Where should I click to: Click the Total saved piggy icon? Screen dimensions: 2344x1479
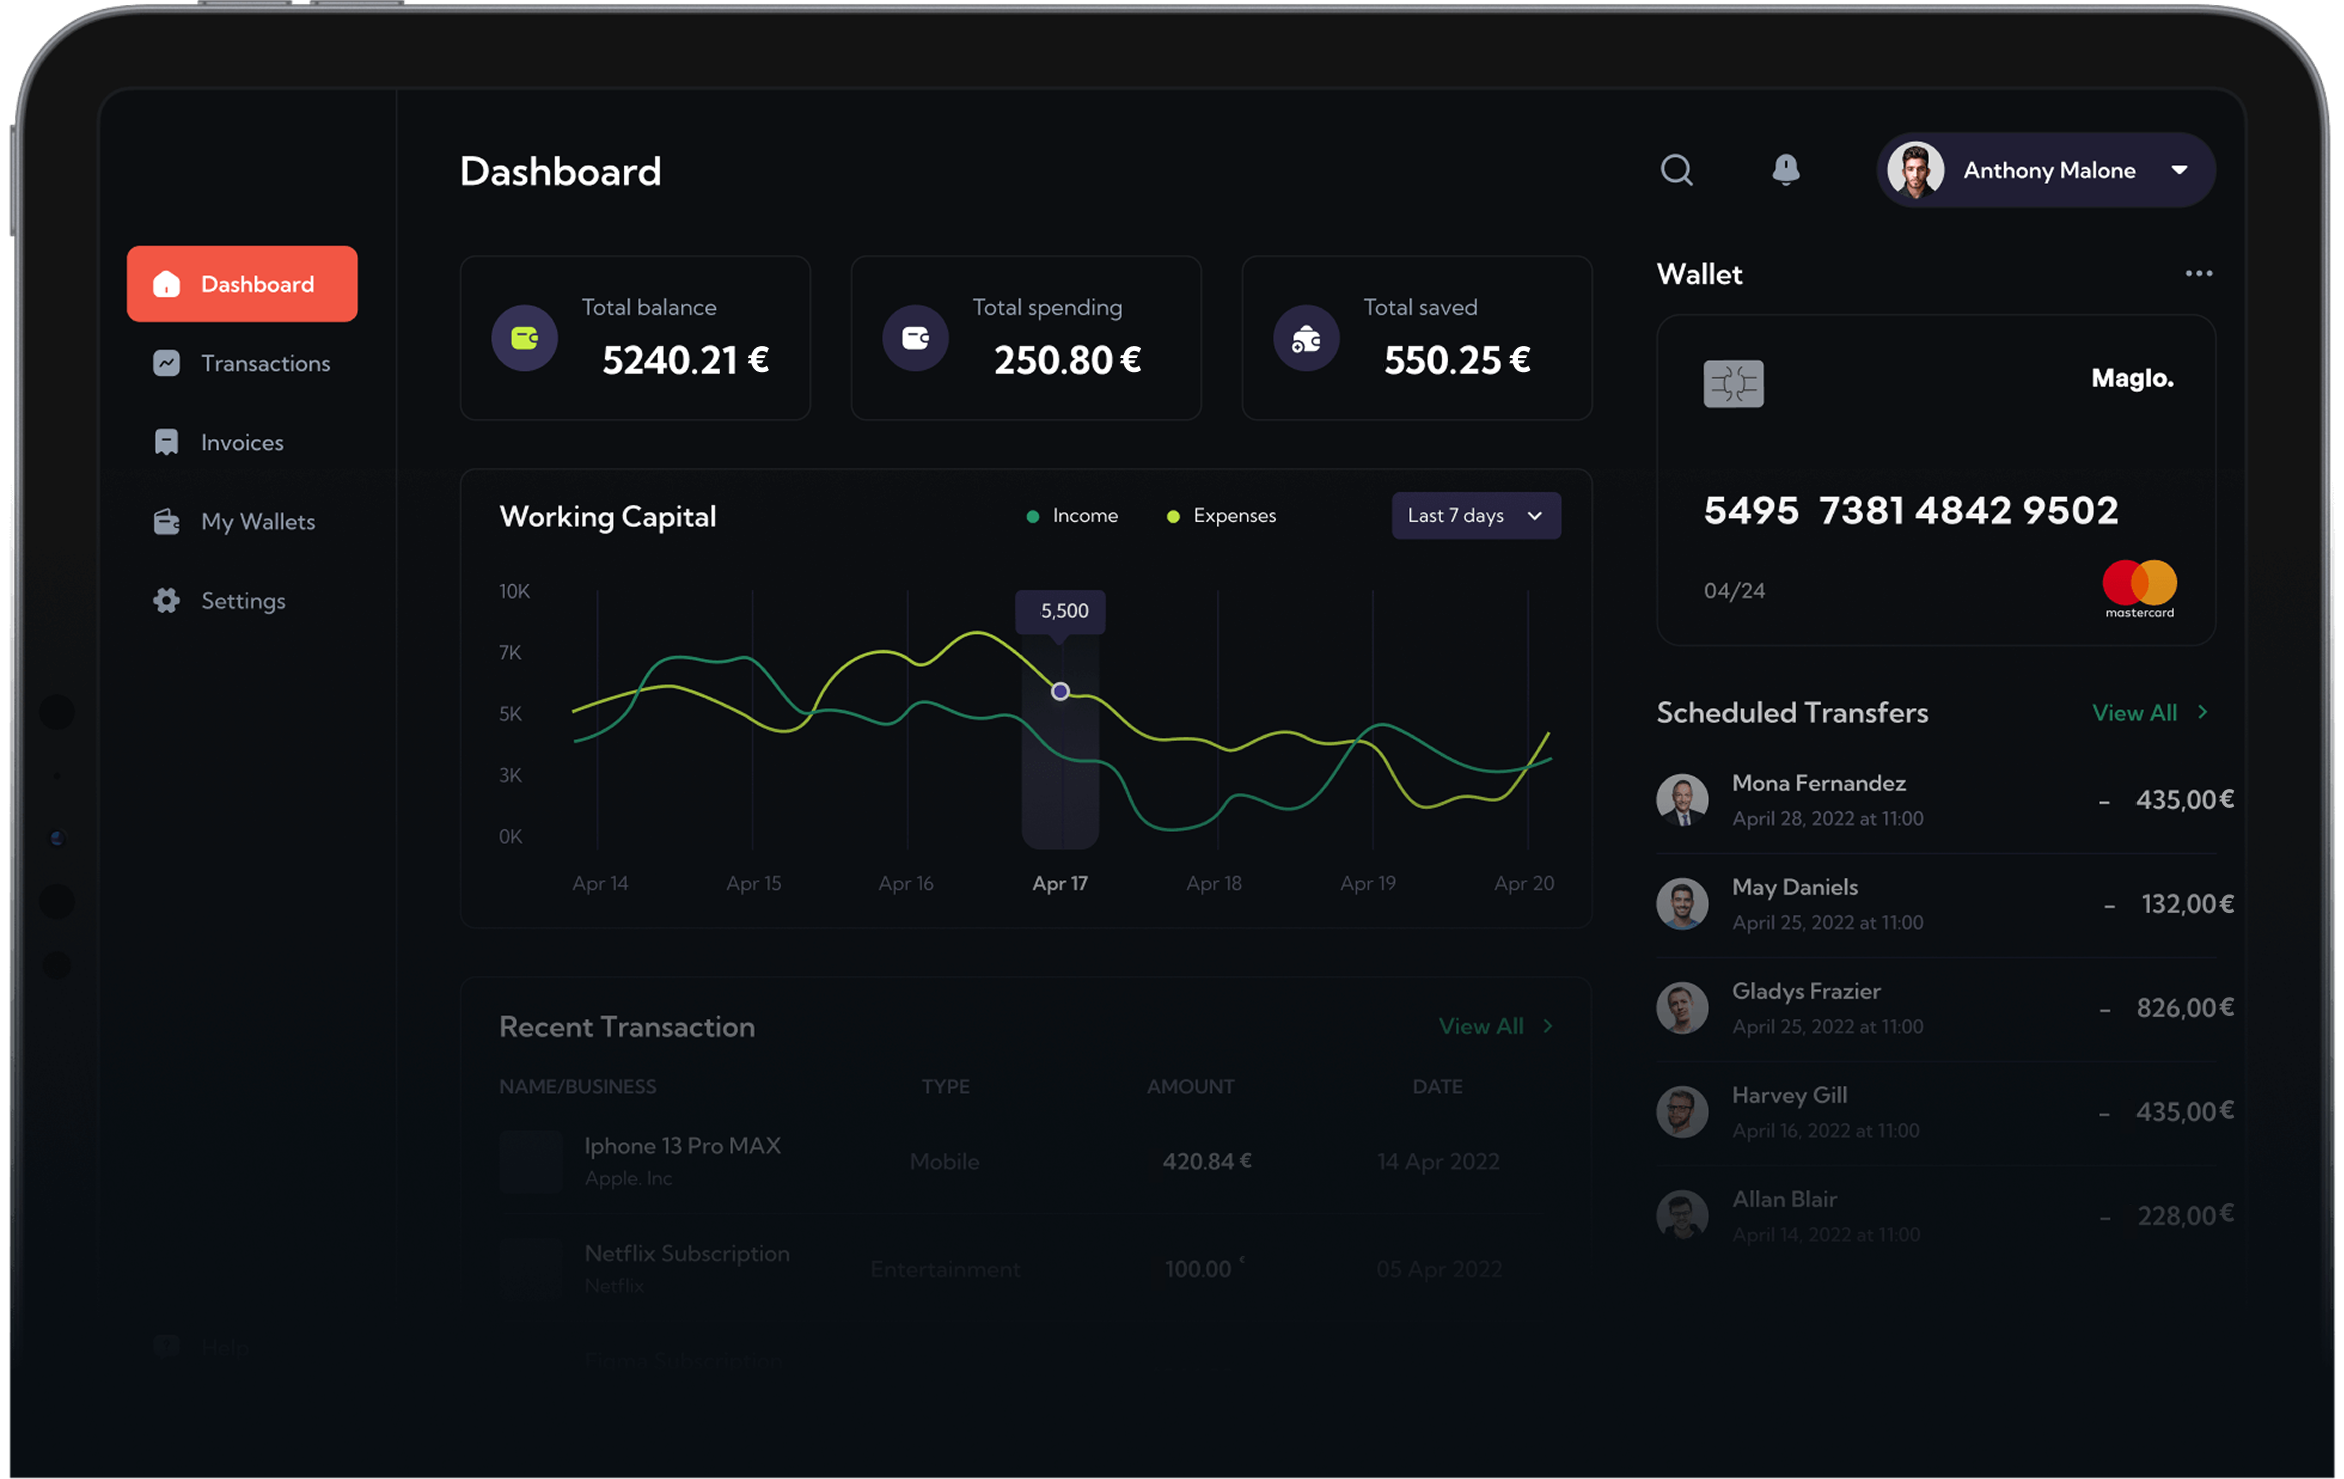[x=1306, y=340]
